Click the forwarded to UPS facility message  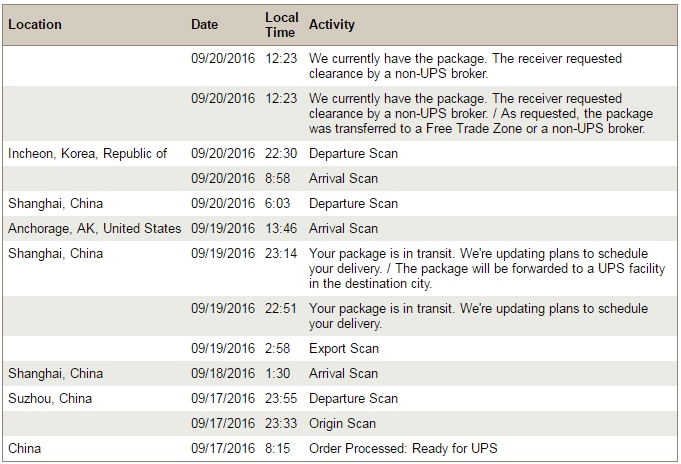click(x=487, y=269)
